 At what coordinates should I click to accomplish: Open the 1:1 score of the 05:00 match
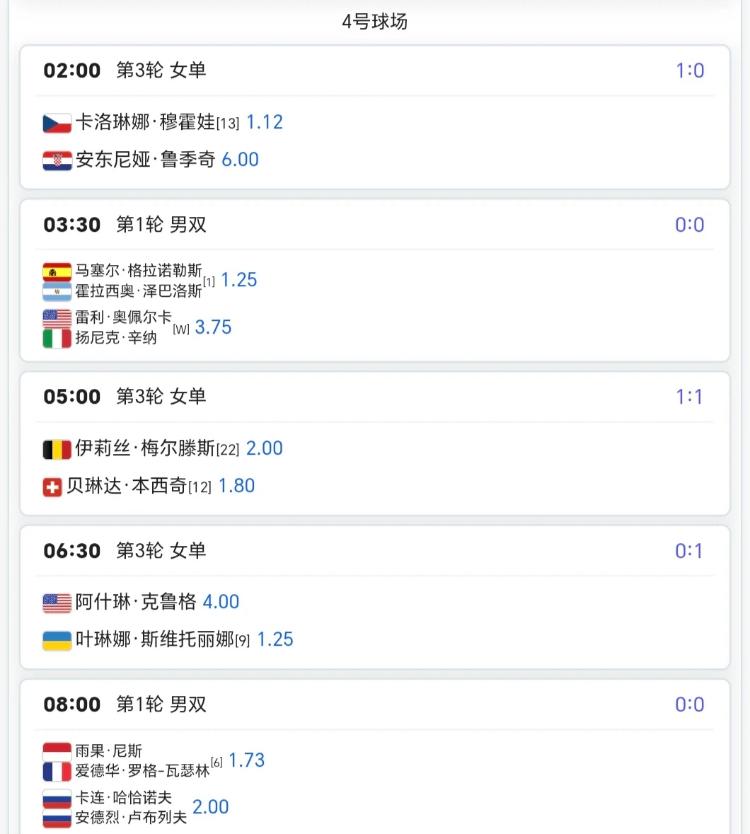tap(689, 397)
